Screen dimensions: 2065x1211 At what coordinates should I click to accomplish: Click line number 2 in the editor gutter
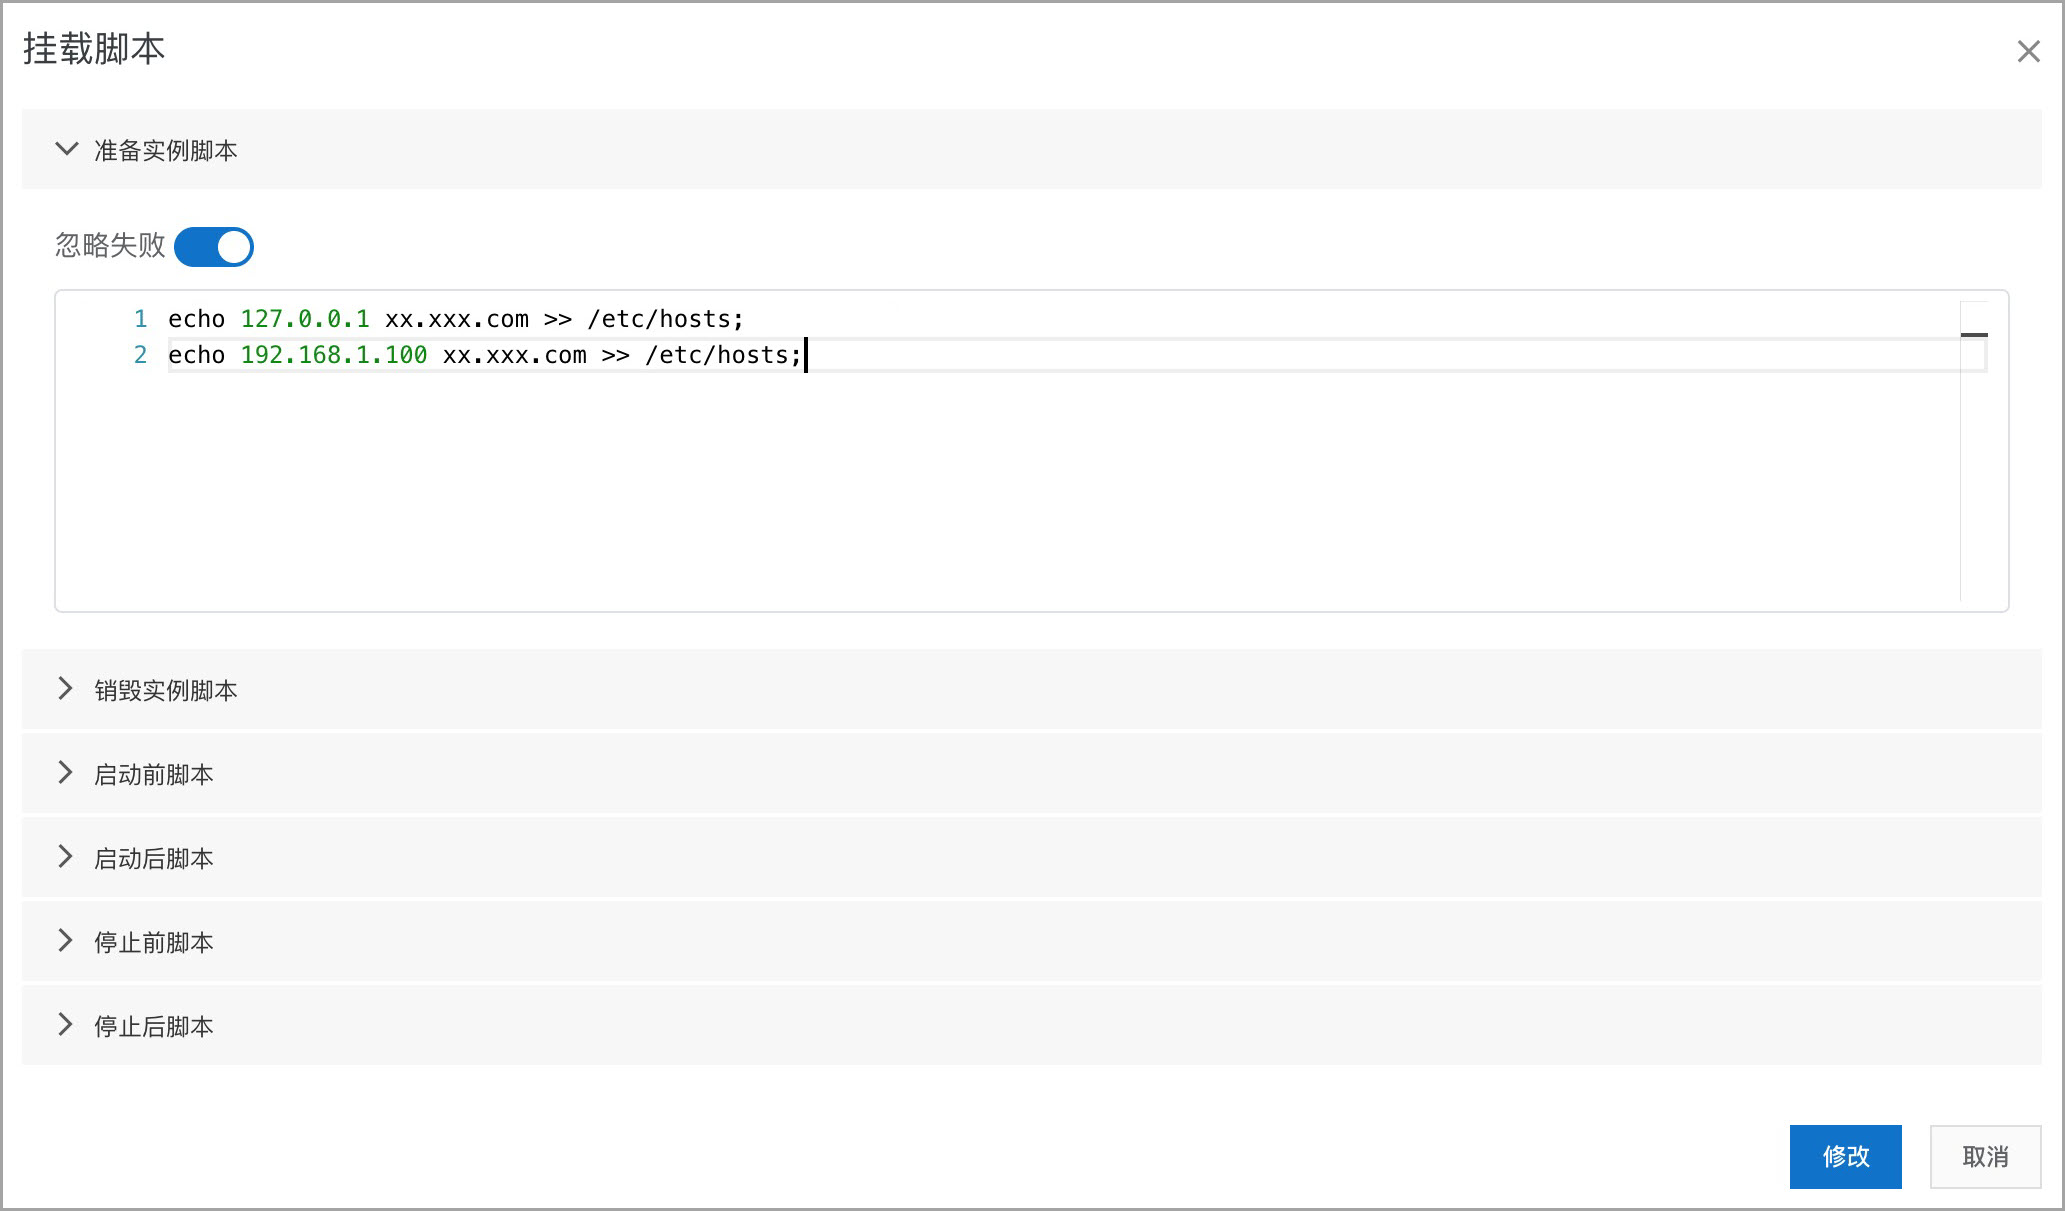141,355
